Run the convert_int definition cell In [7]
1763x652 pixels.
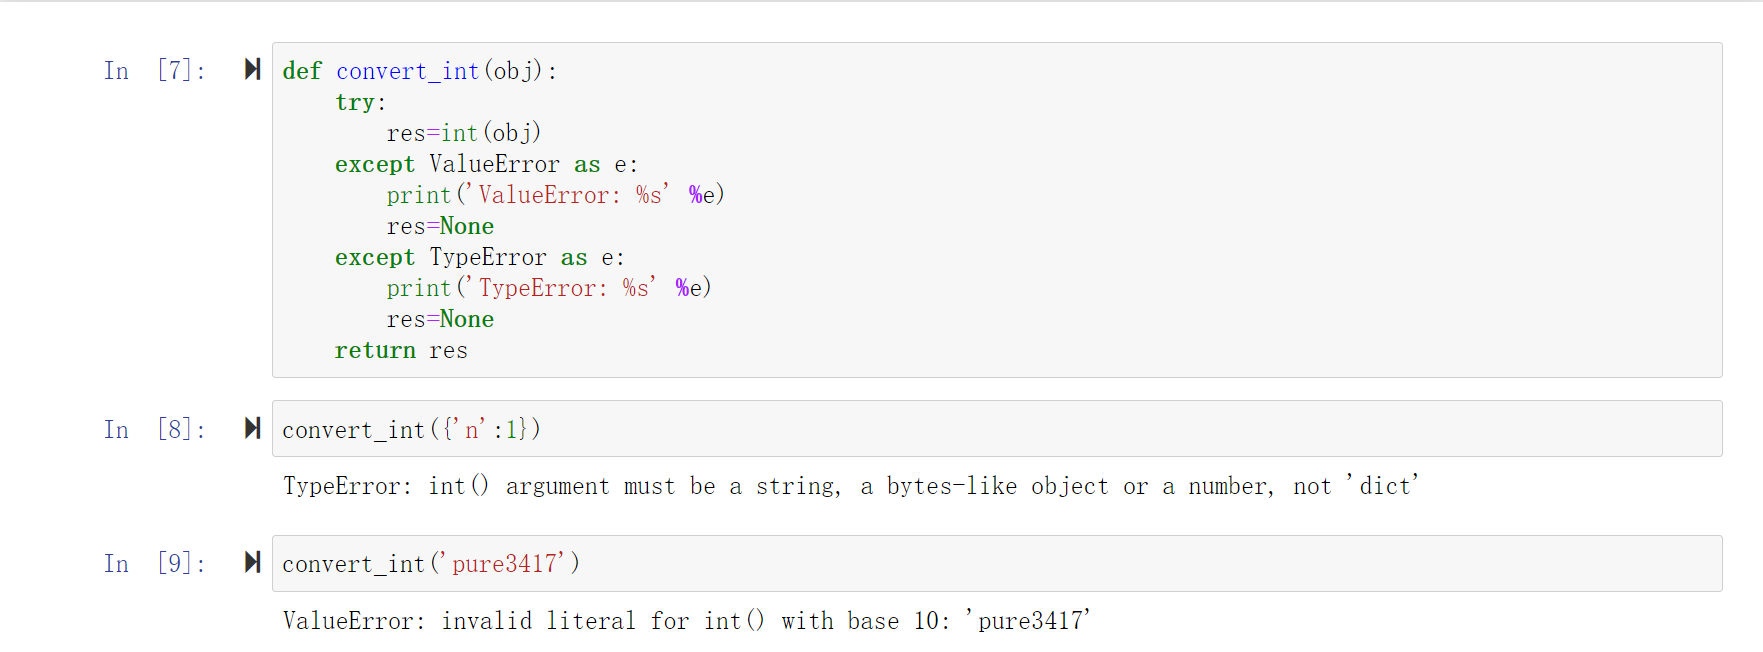pos(253,69)
